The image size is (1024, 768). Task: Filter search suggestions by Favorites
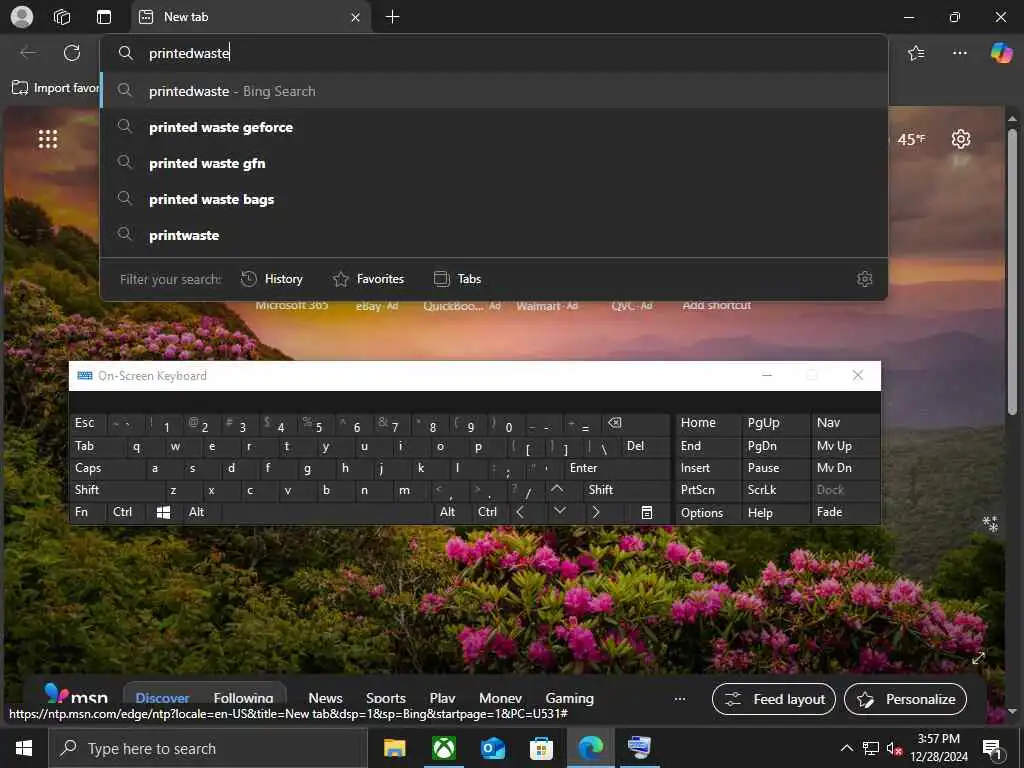coord(368,279)
